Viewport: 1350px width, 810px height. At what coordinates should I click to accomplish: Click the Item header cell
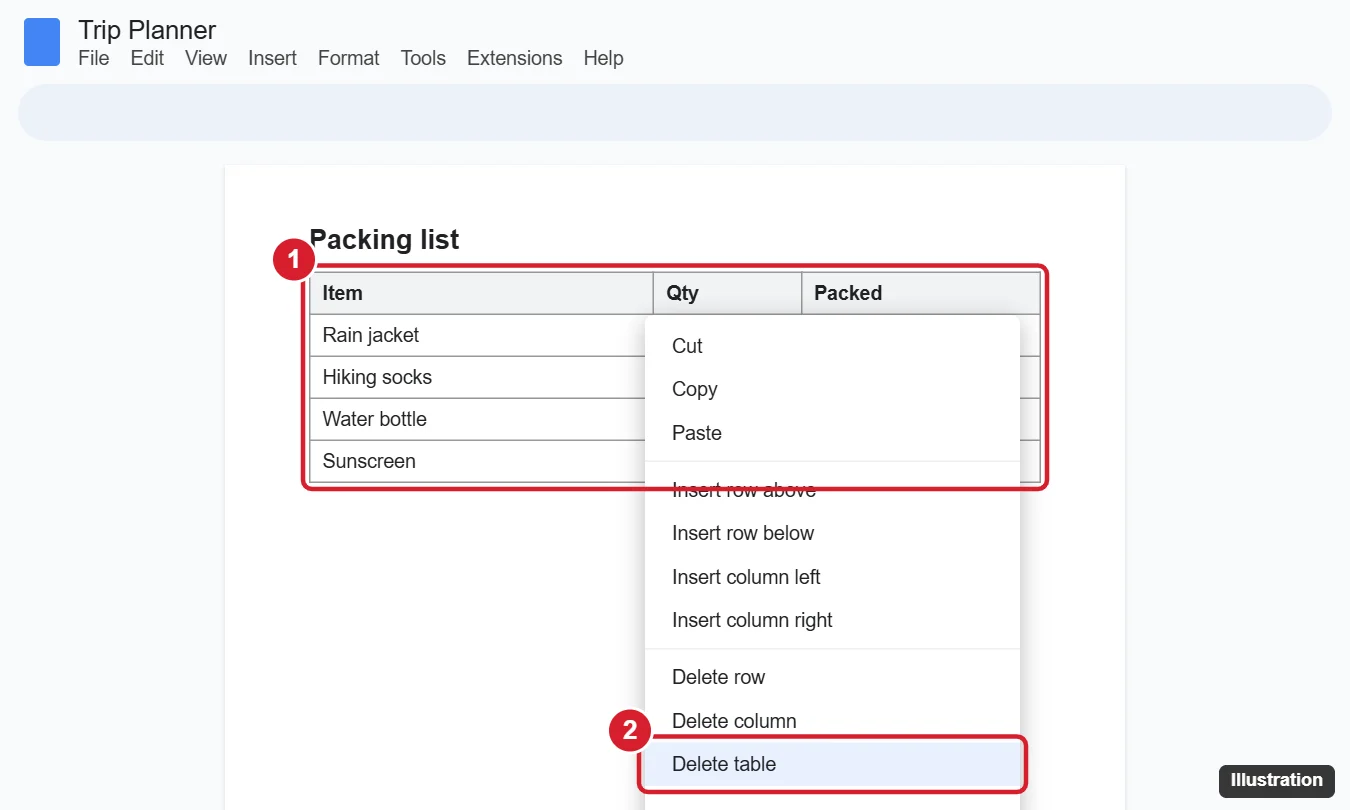481,293
